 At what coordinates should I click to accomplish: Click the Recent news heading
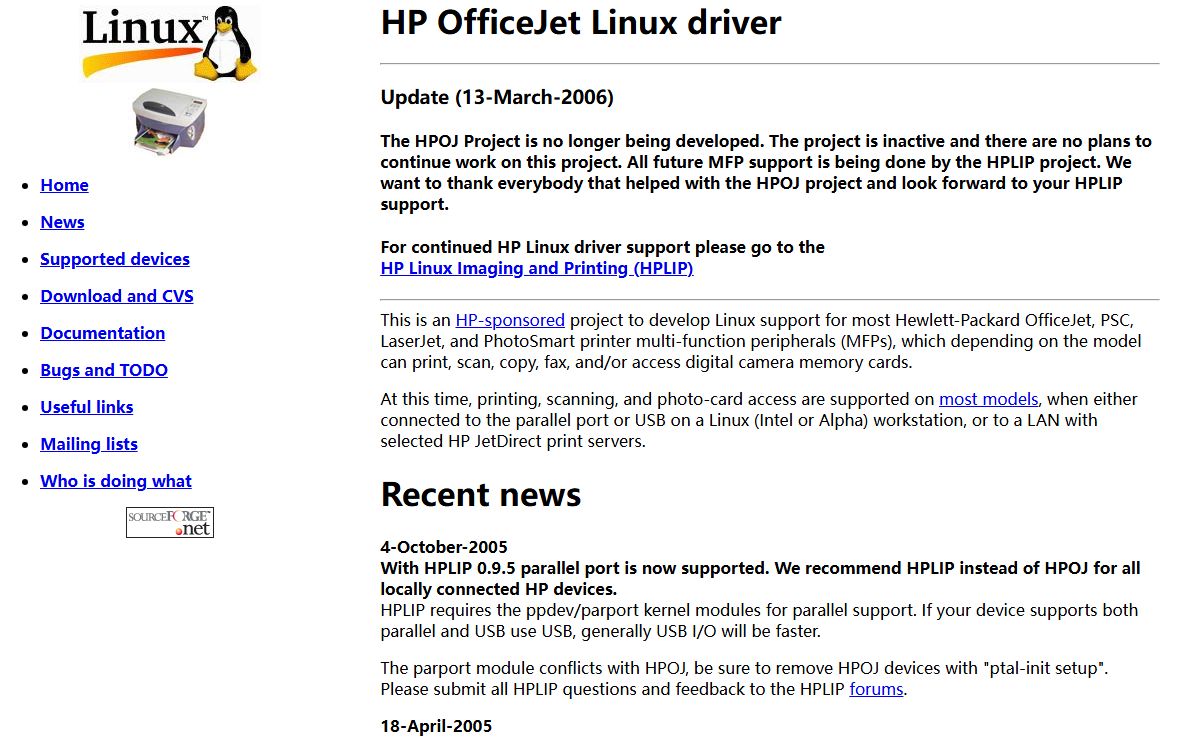click(x=481, y=494)
